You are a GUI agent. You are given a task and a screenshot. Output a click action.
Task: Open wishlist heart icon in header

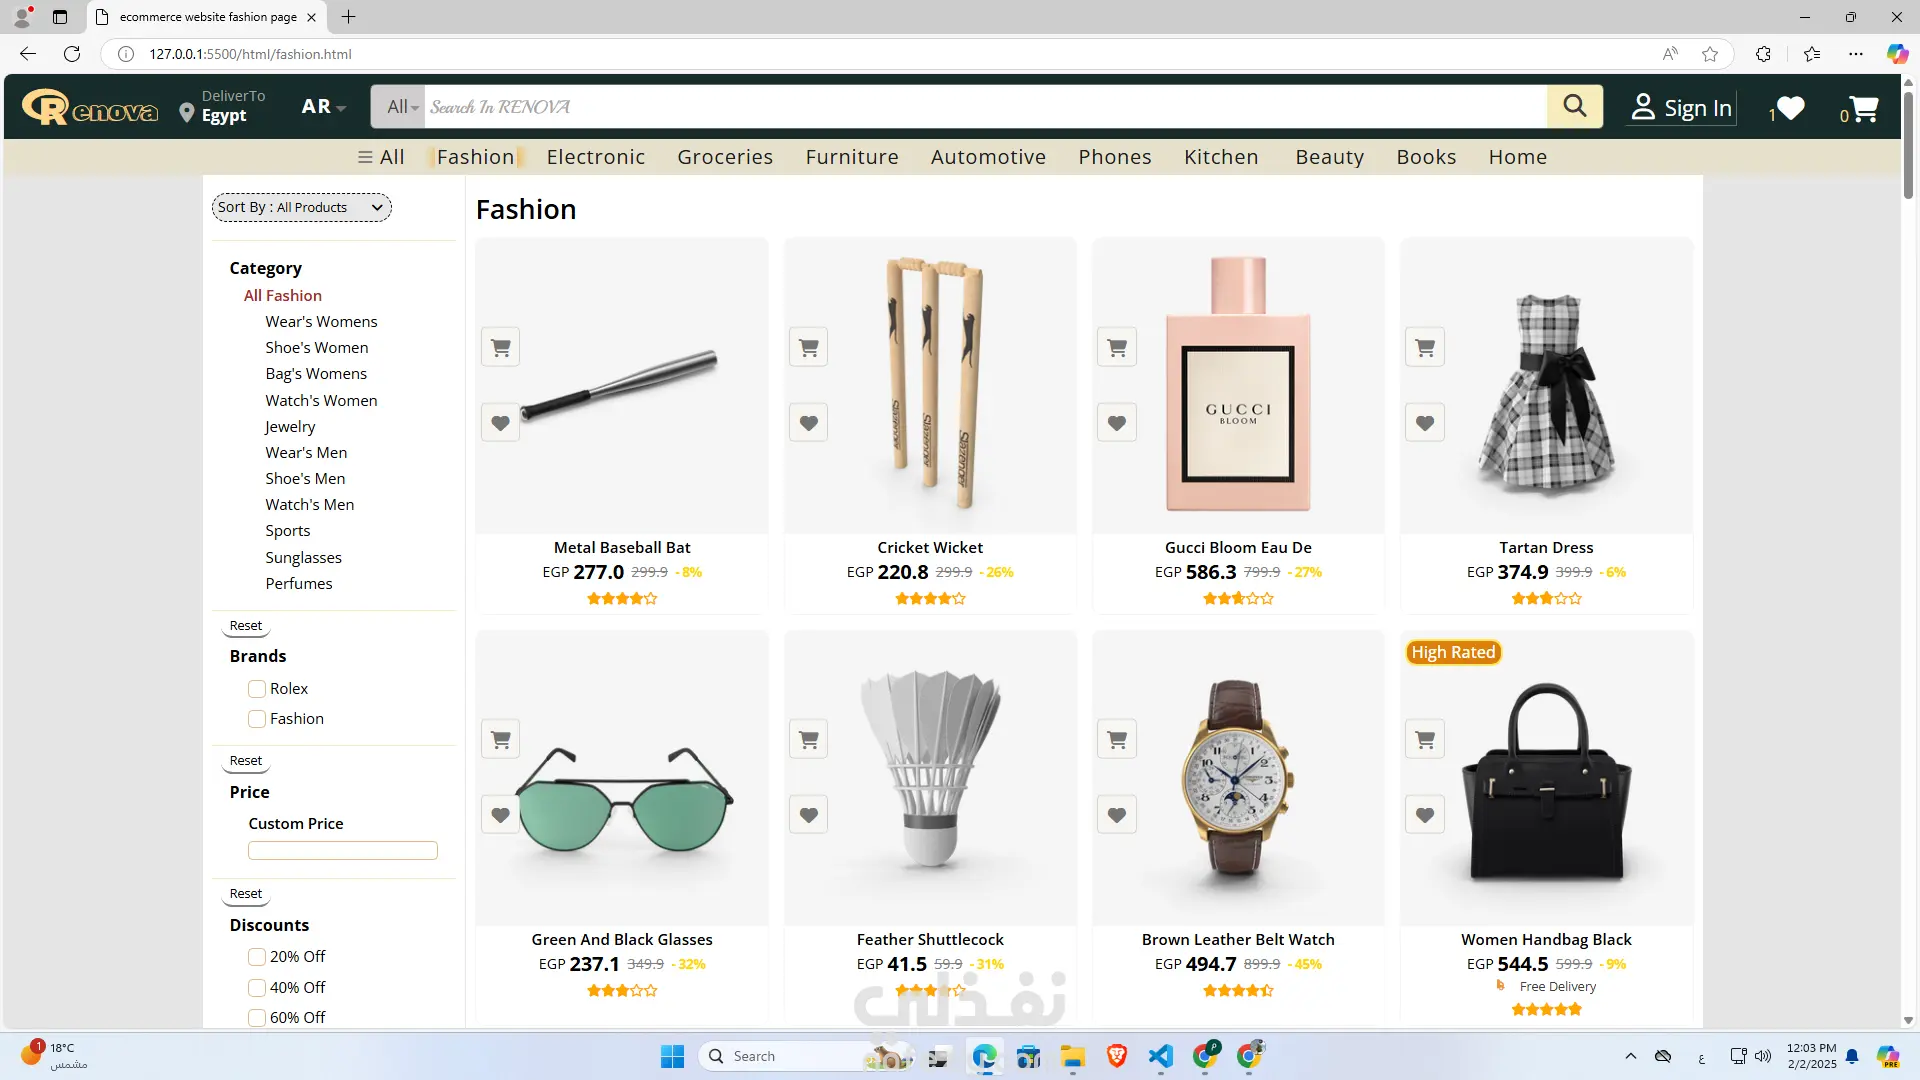[1789, 108]
